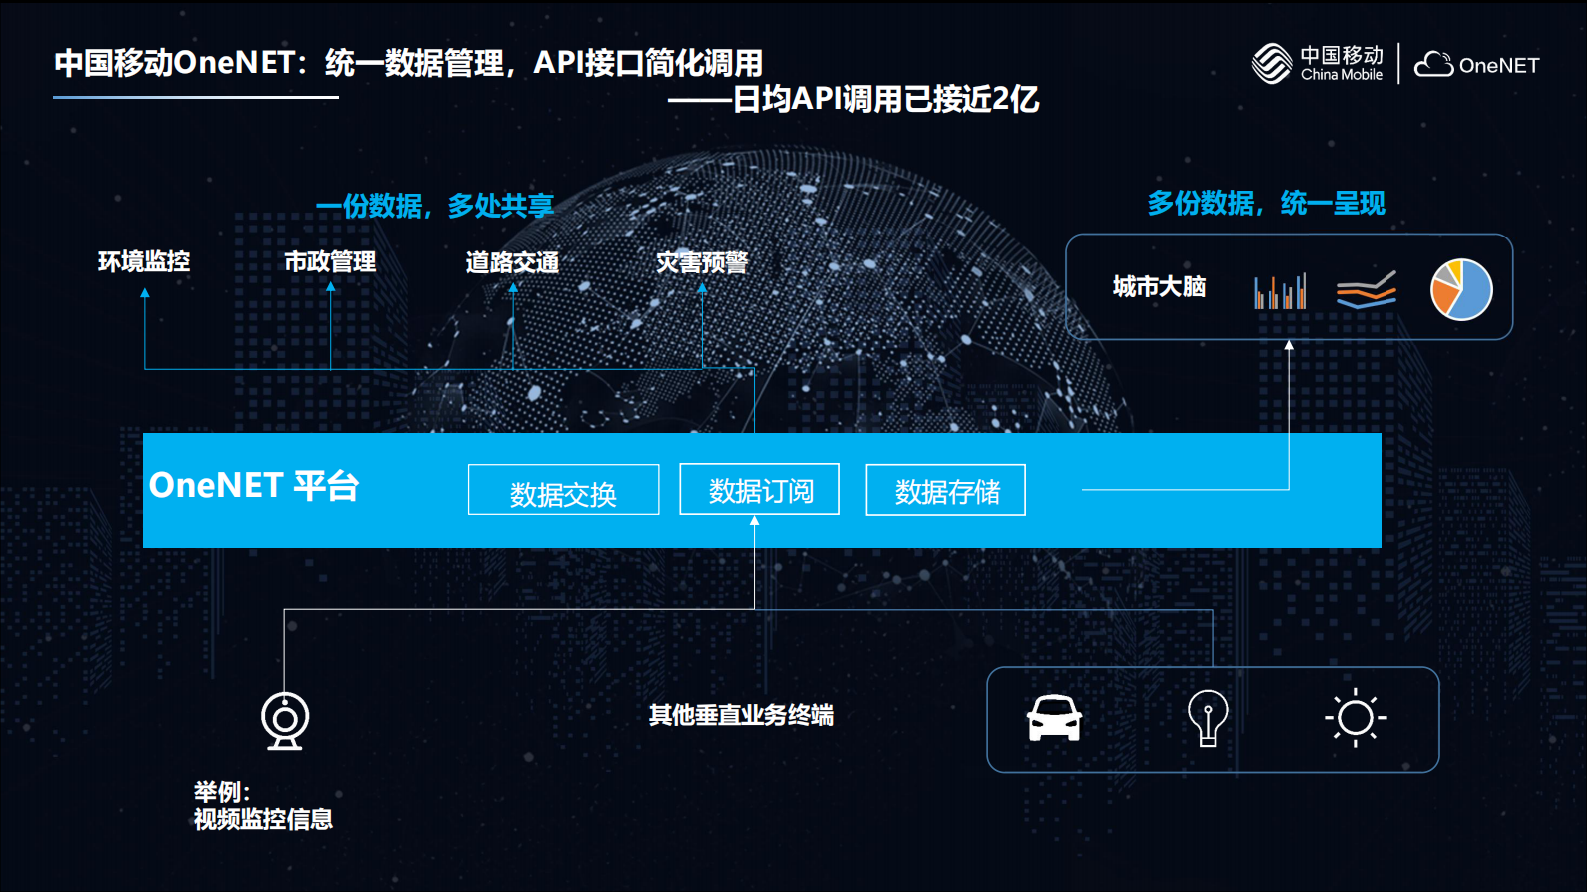Click the China Mobile logo icon
Viewport: 1587px width, 892px height.
point(1272,64)
